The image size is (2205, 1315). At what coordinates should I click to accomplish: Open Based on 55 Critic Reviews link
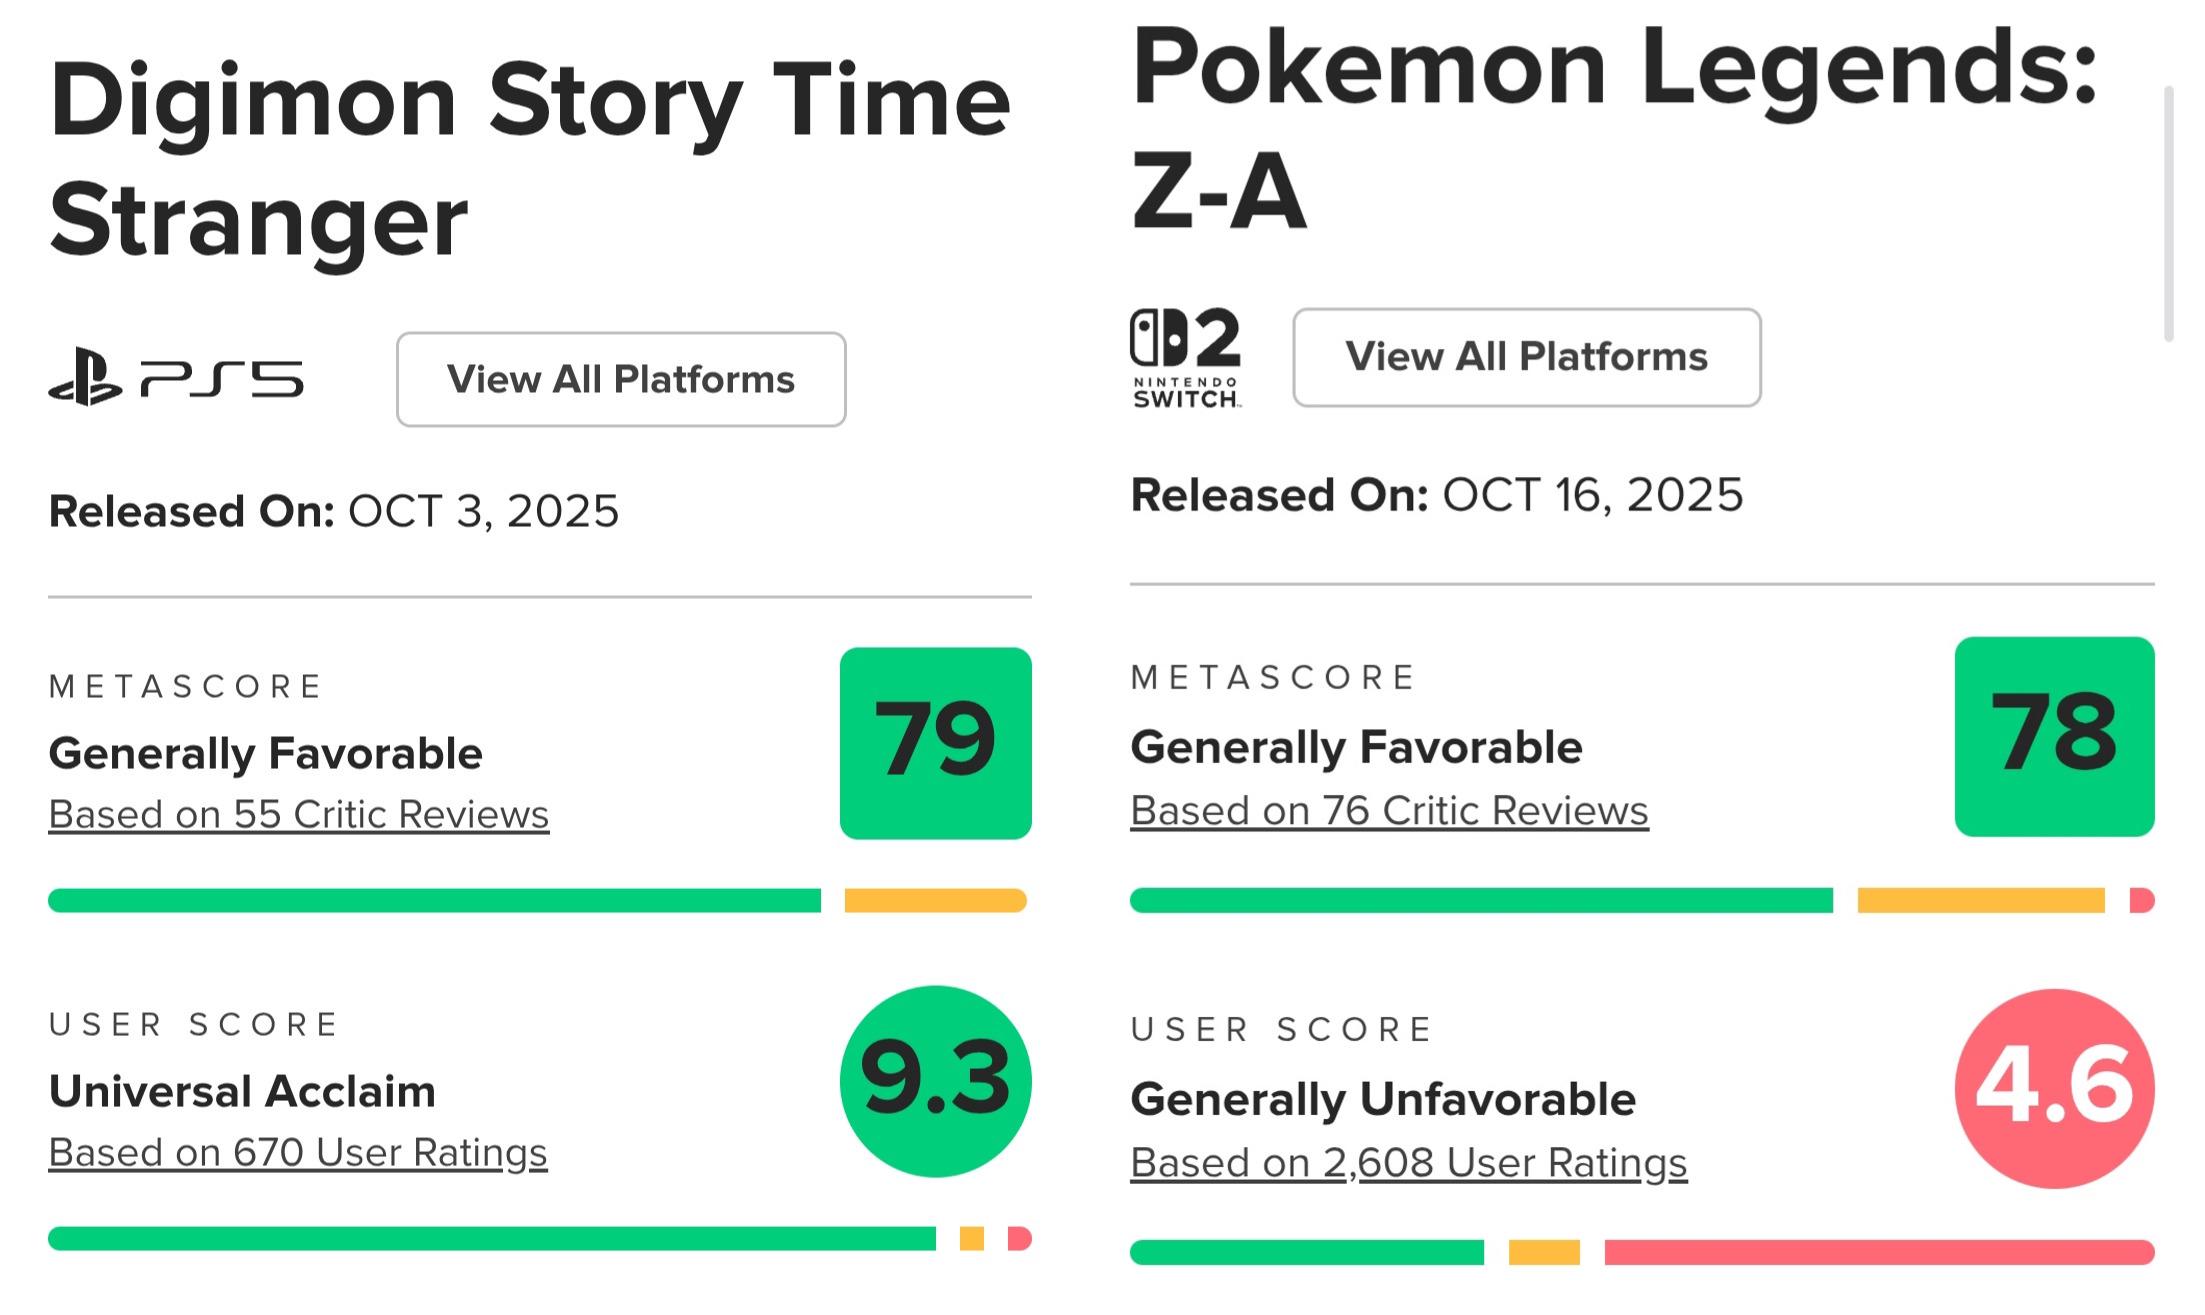(x=299, y=814)
